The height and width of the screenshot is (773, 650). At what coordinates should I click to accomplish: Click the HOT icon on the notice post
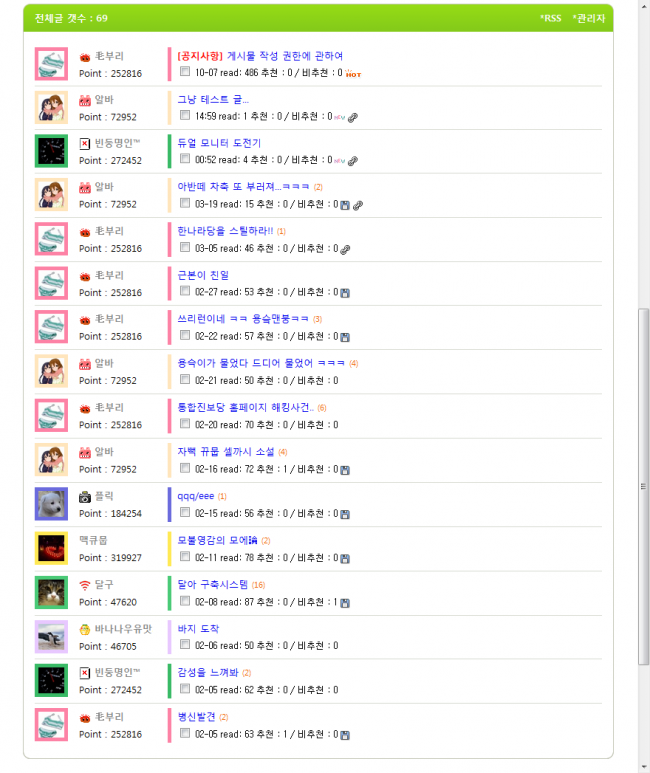[x=353, y=74]
